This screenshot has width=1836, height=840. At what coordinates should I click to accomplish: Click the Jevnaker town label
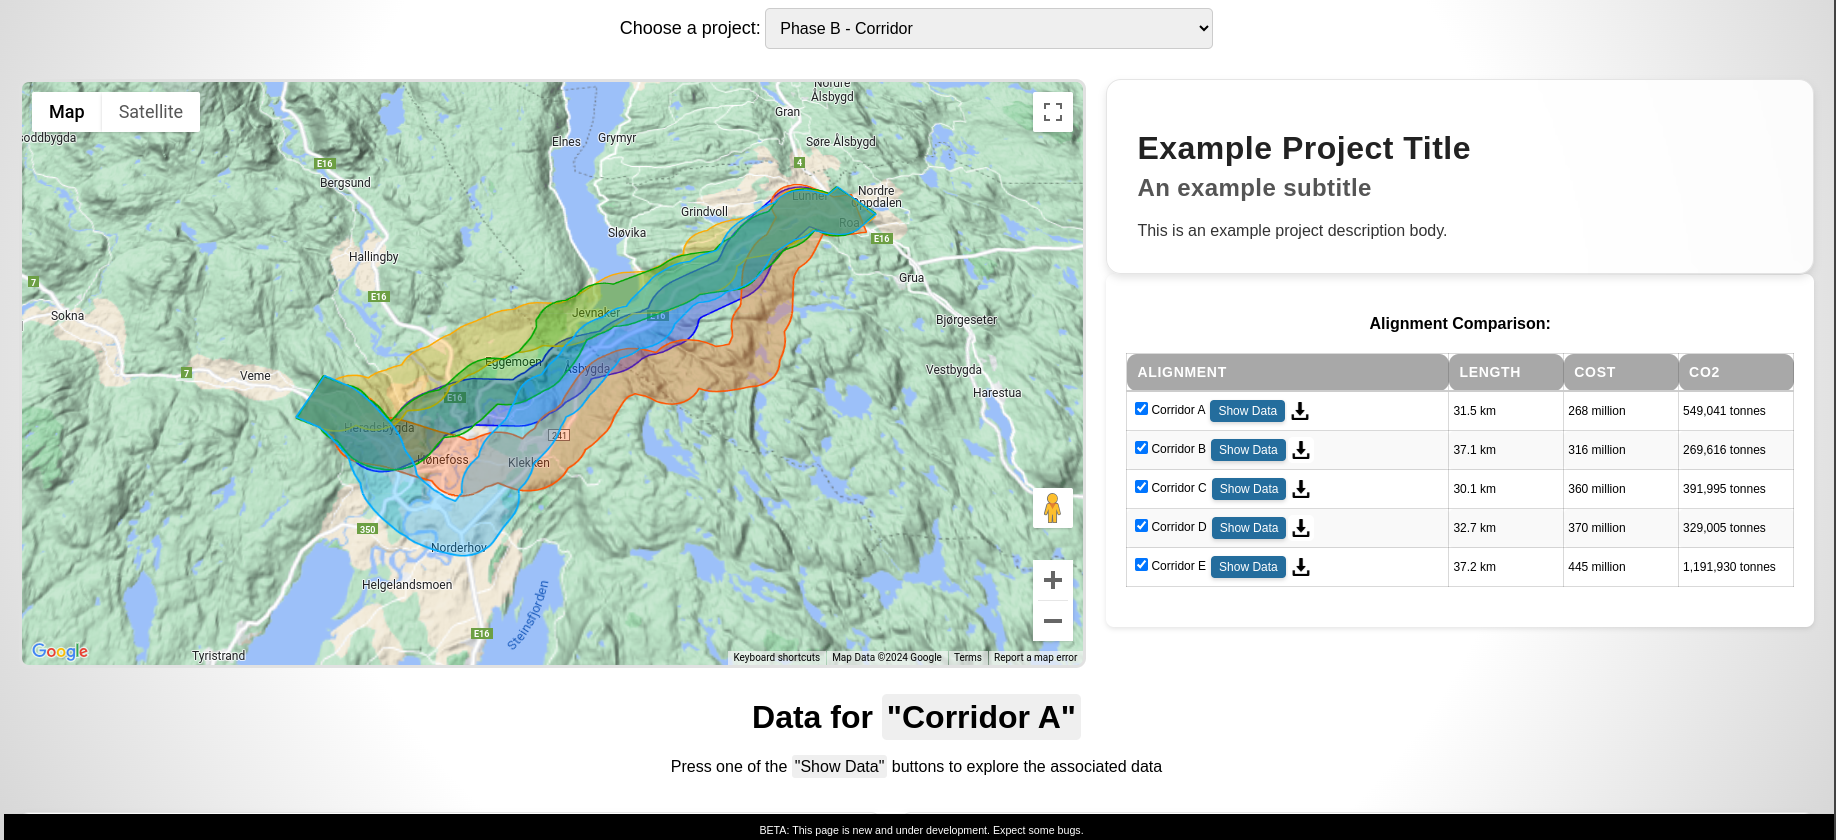pyautogui.click(x=596, y=313)
